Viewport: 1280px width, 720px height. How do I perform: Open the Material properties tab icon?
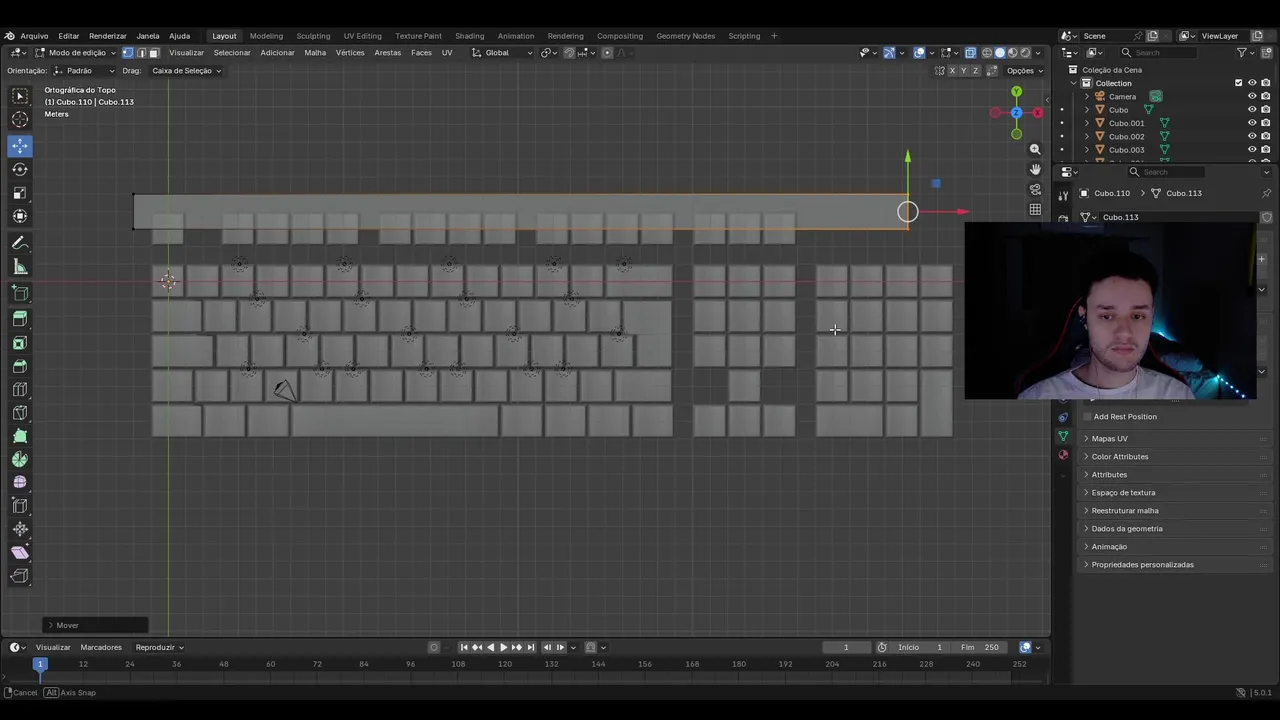point(1063,455)
